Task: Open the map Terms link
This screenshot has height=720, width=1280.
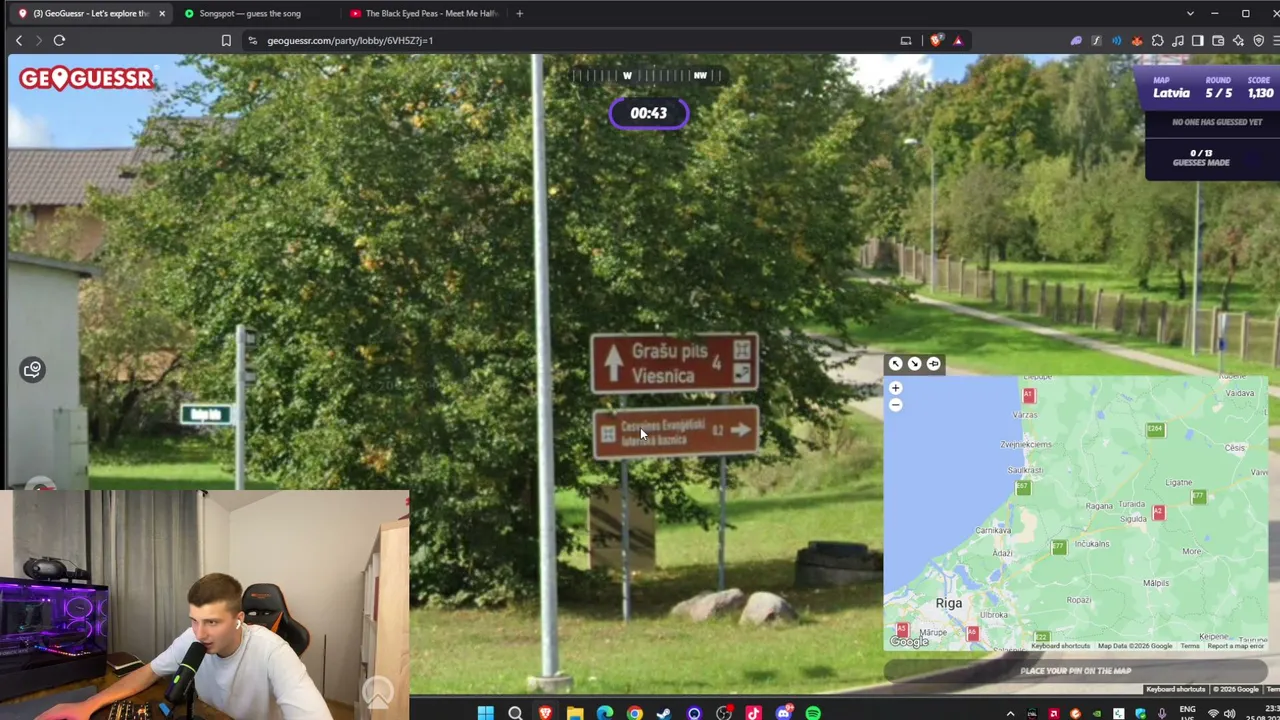Action: coord(1189,646)
